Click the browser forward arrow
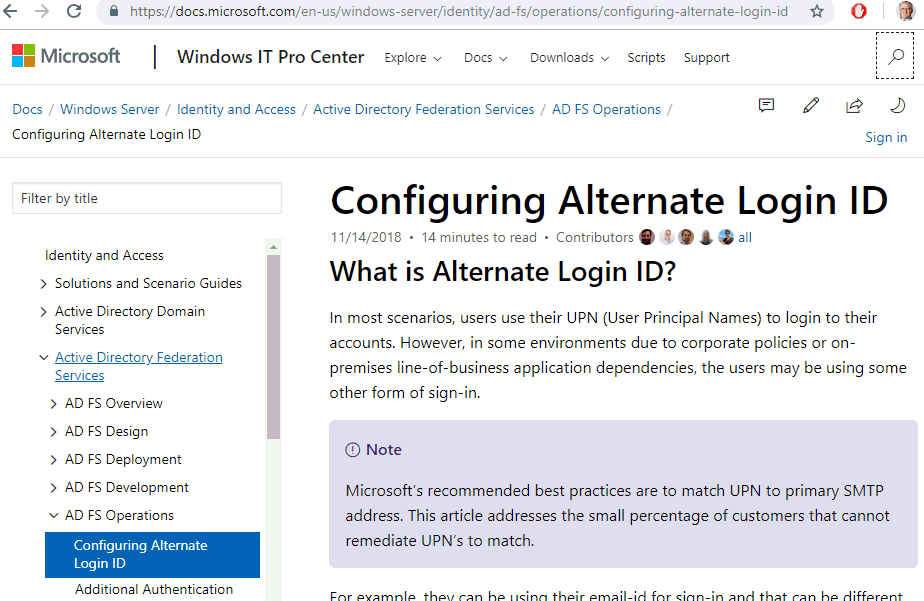This screenshot has height=601, width=924. pyautogui.click(x=42, y=11)
